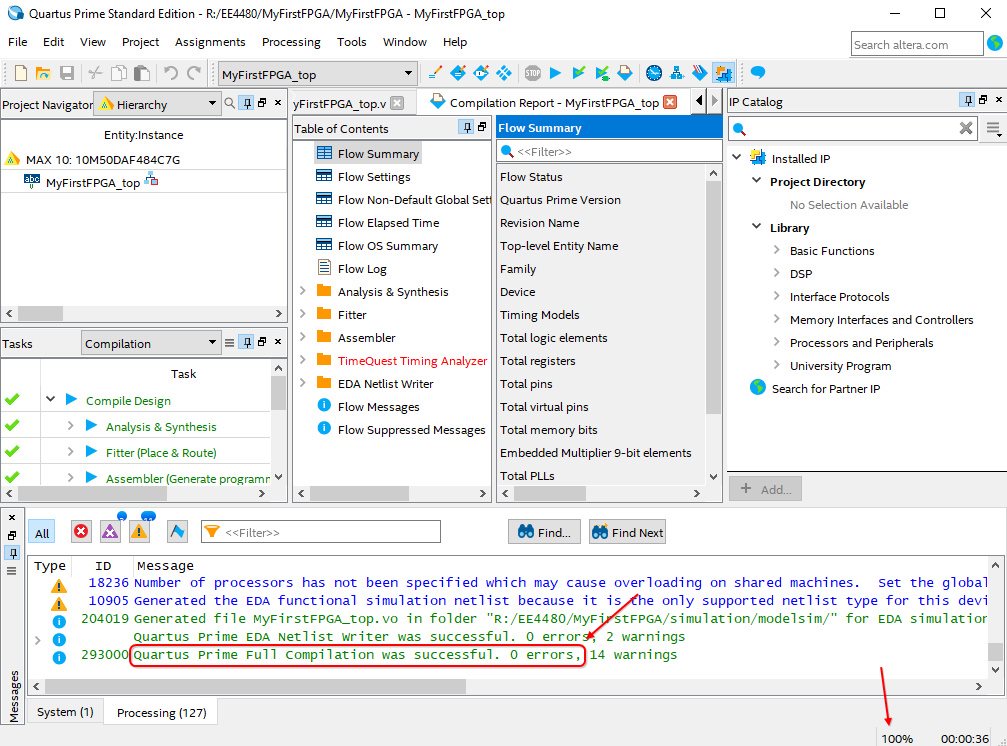Toggle the warning messages filter
The image size is (1007, 746).
[x=139, y=532]
